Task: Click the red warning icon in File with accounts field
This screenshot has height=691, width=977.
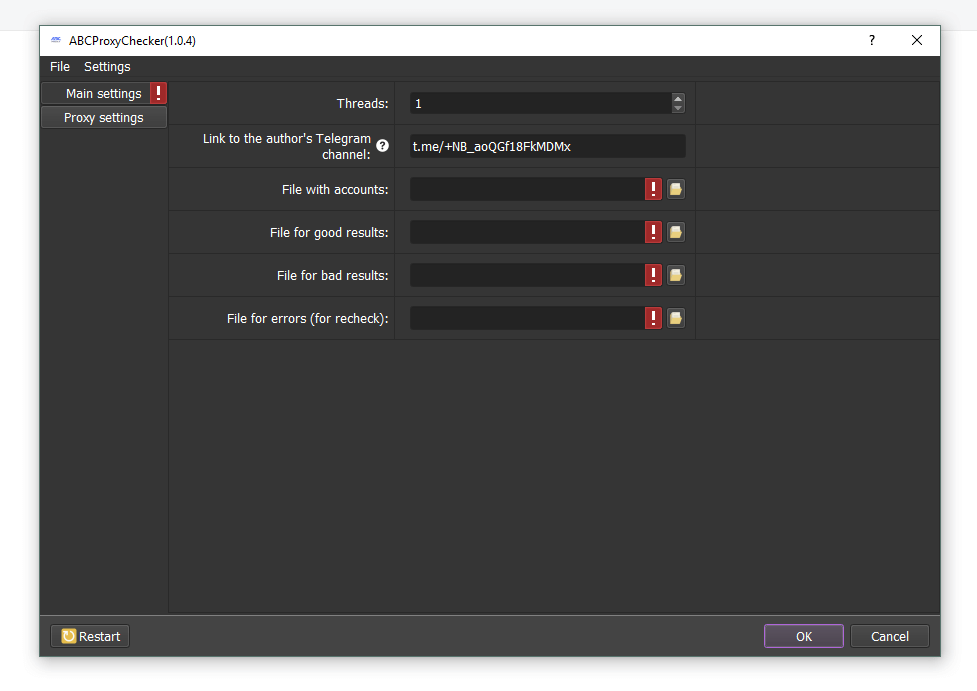Action: coord(652,189)
